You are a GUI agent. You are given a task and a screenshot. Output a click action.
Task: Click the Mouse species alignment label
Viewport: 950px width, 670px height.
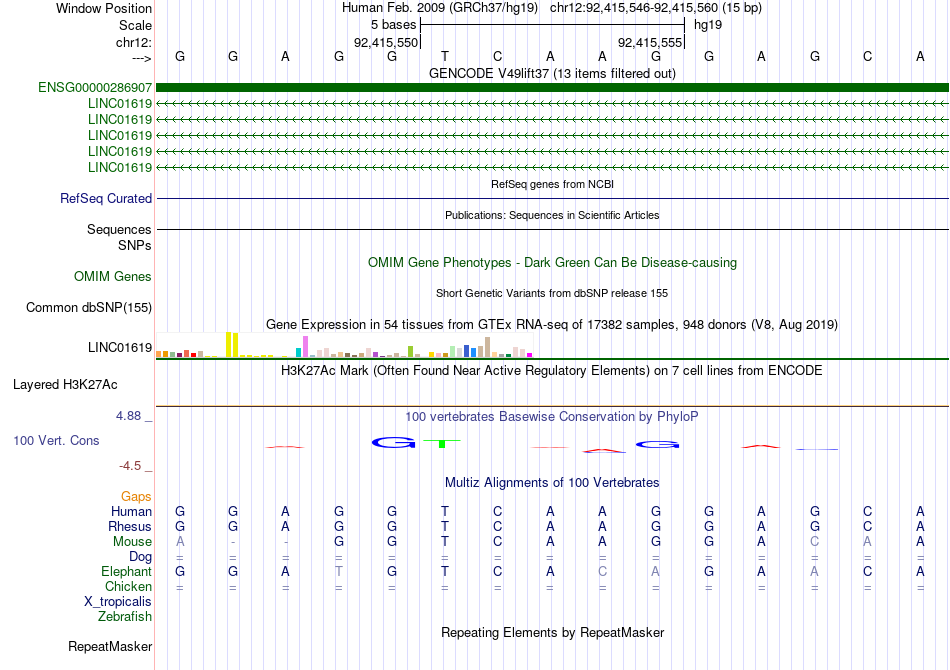click(133, 542)
